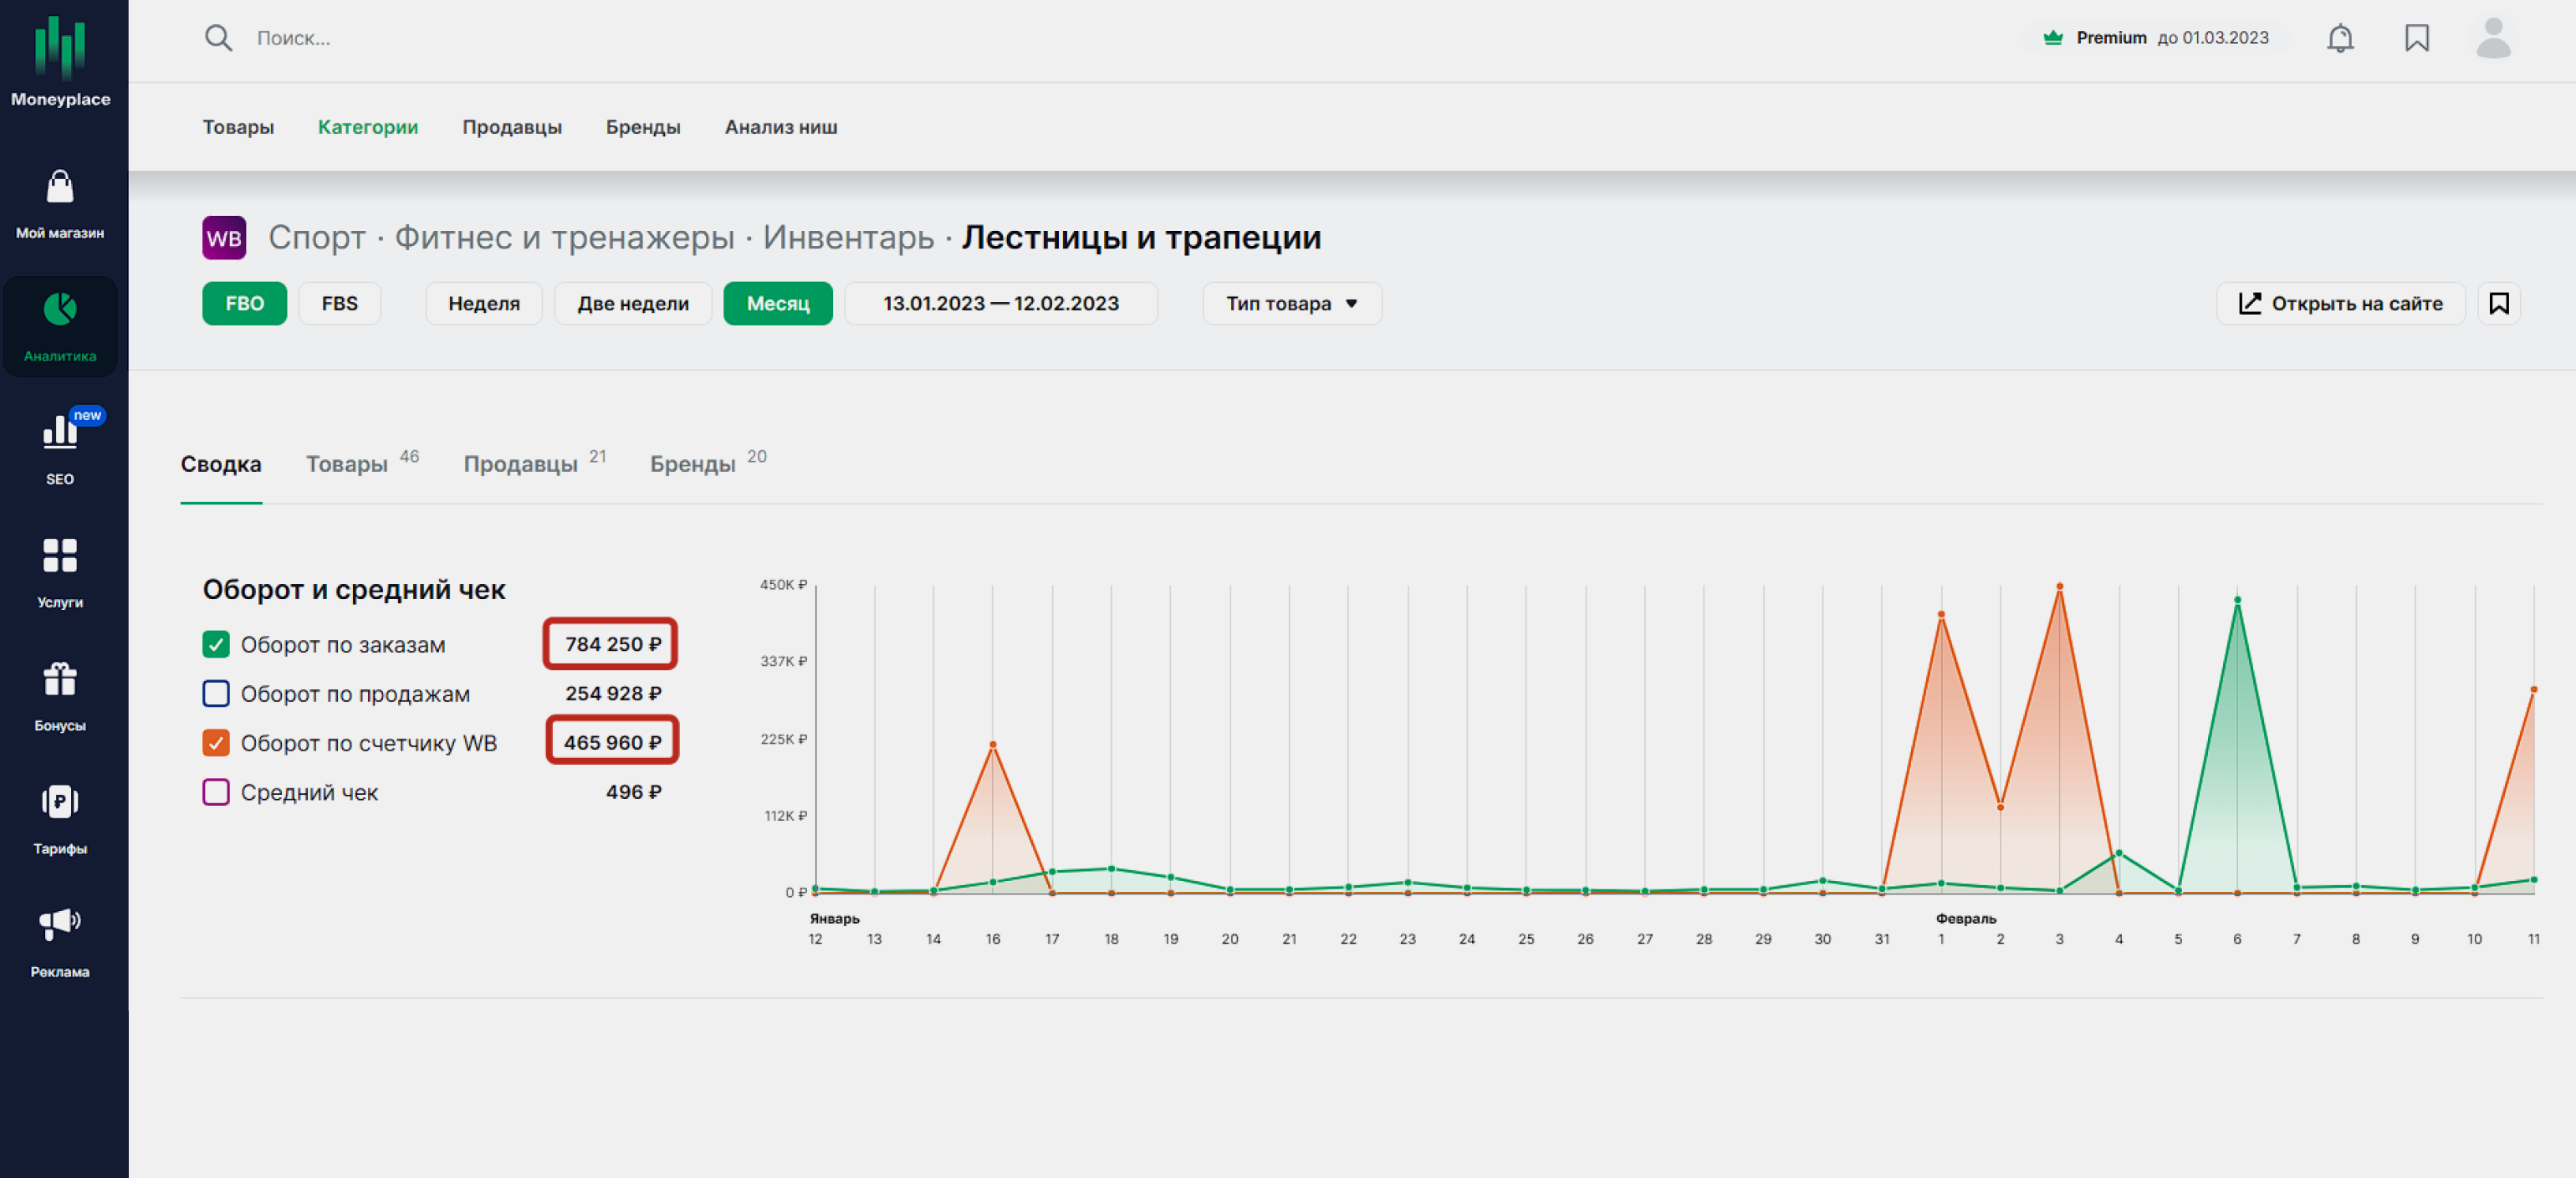Open the Товары top menu

pyautogui.click(x=238, y=127)
